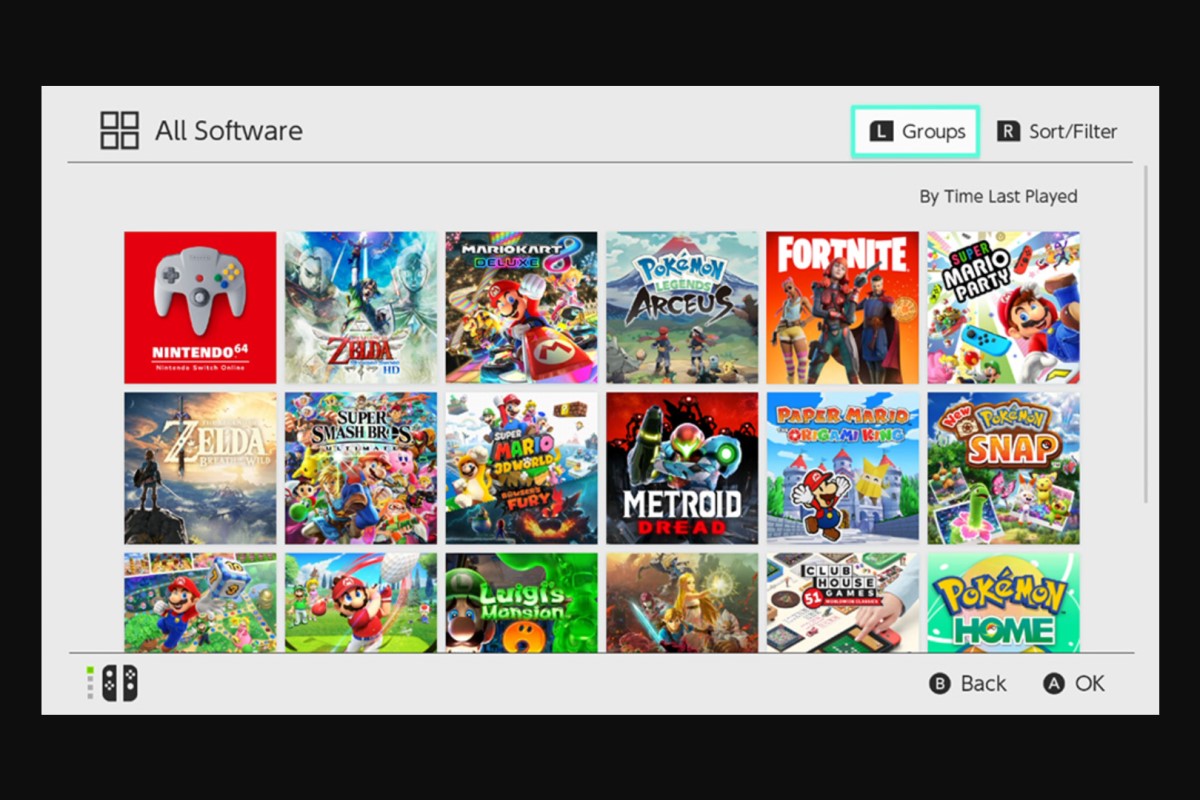Click the By Time Last Played sort label
This screenshot has height=800, width=1200.
[999, 196]
